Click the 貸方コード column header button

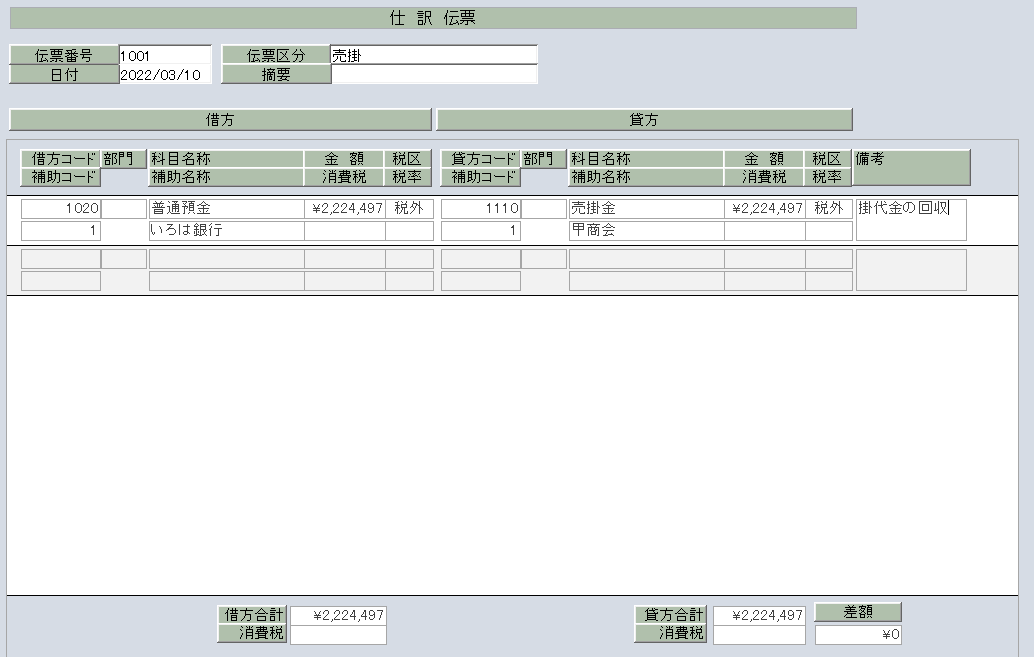coord(480,159)
